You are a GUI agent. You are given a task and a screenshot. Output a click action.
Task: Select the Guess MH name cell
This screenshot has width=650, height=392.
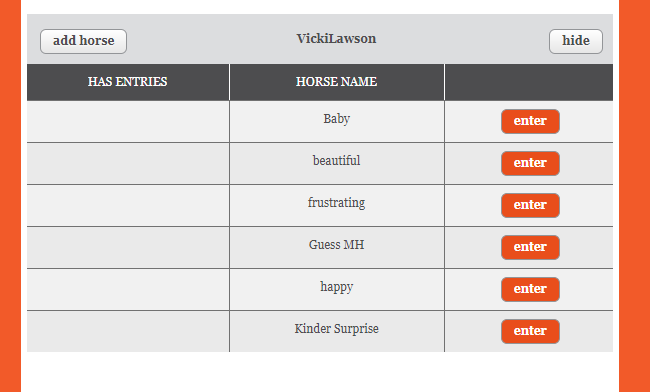pyautogui.click(x=337, y=247)
